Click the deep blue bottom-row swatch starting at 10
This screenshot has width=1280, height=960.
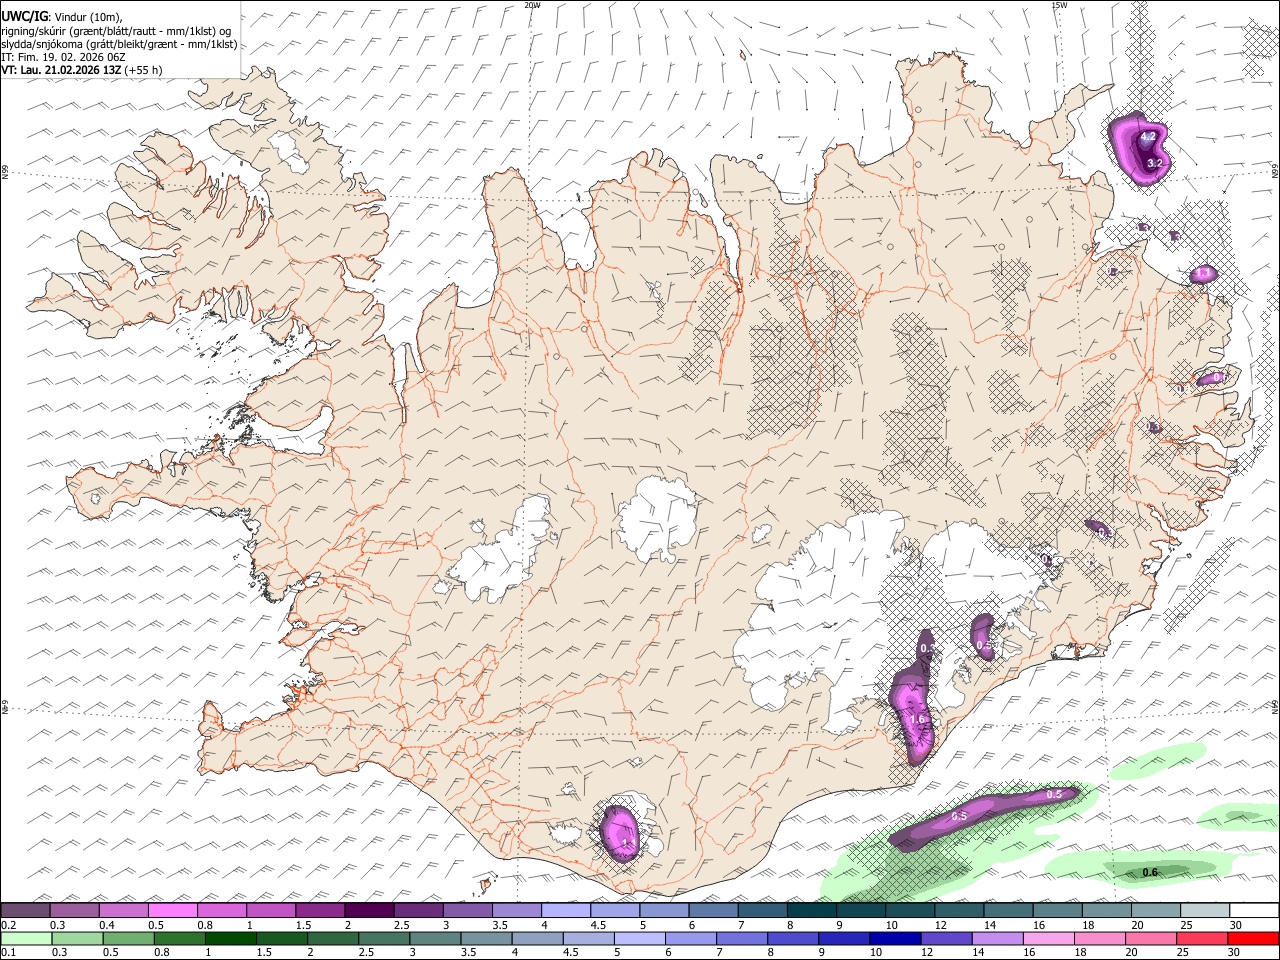894,939
